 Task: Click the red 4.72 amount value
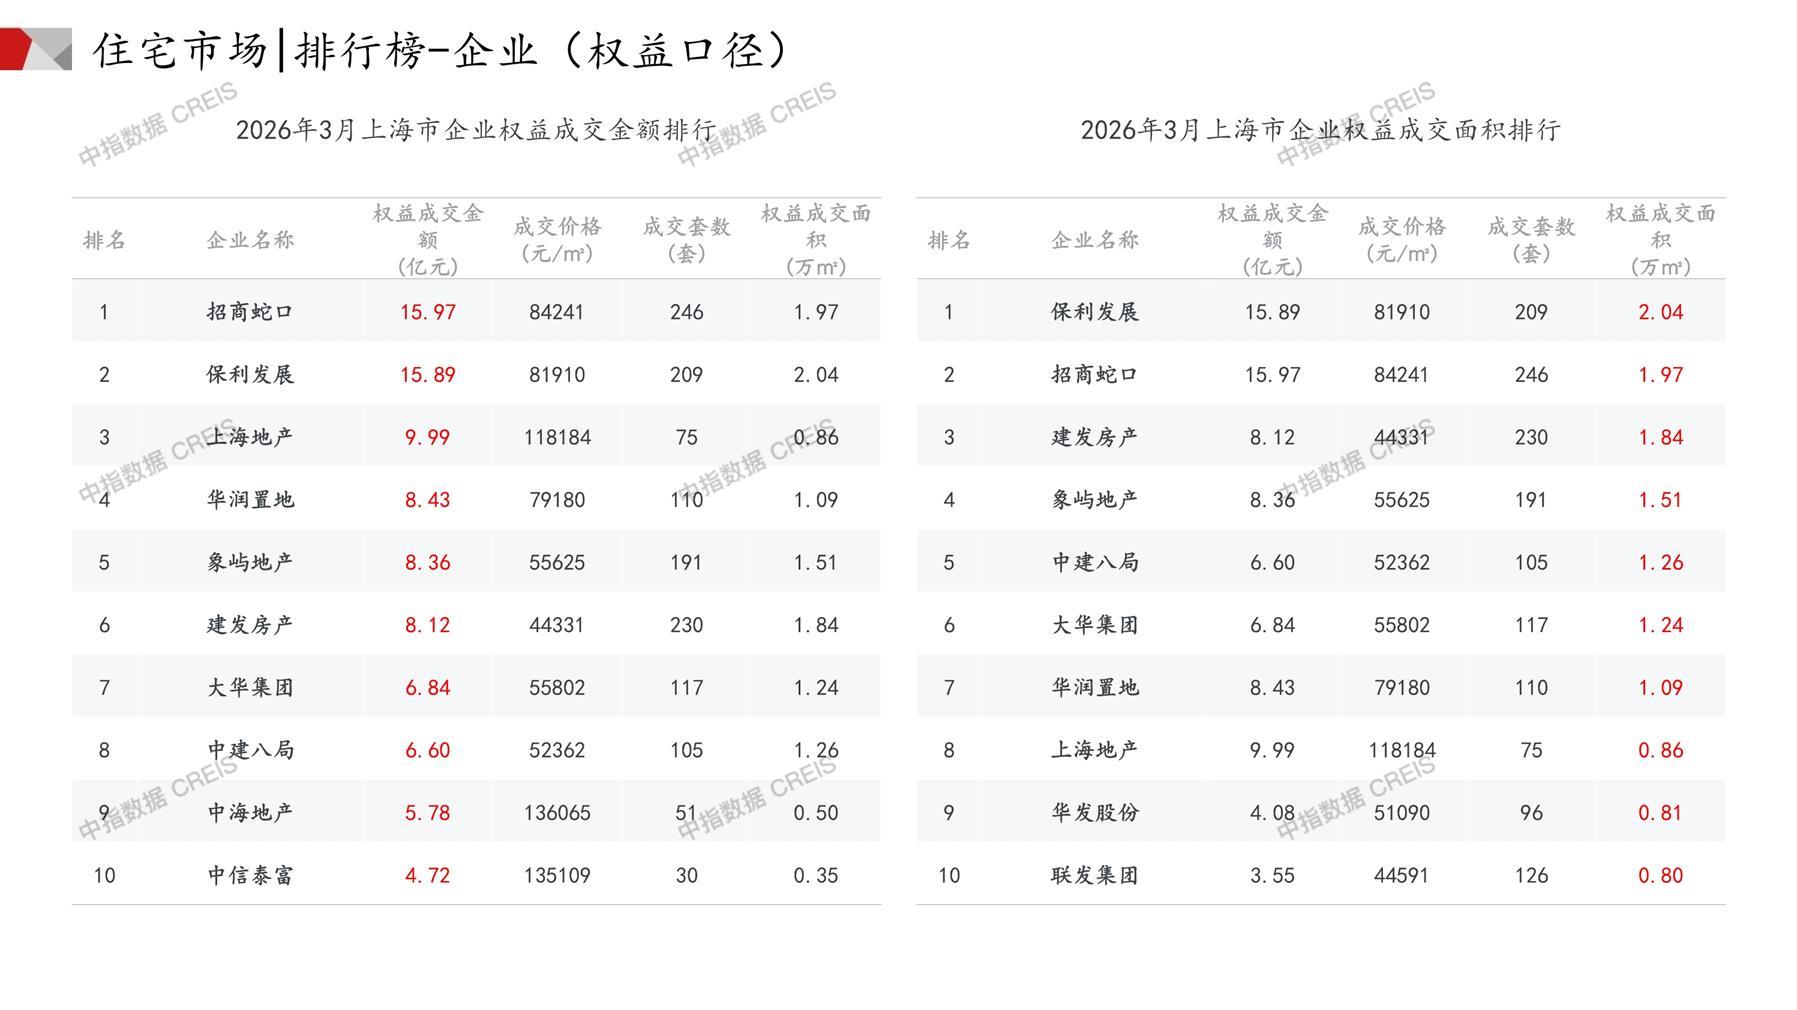click(427, 876)
